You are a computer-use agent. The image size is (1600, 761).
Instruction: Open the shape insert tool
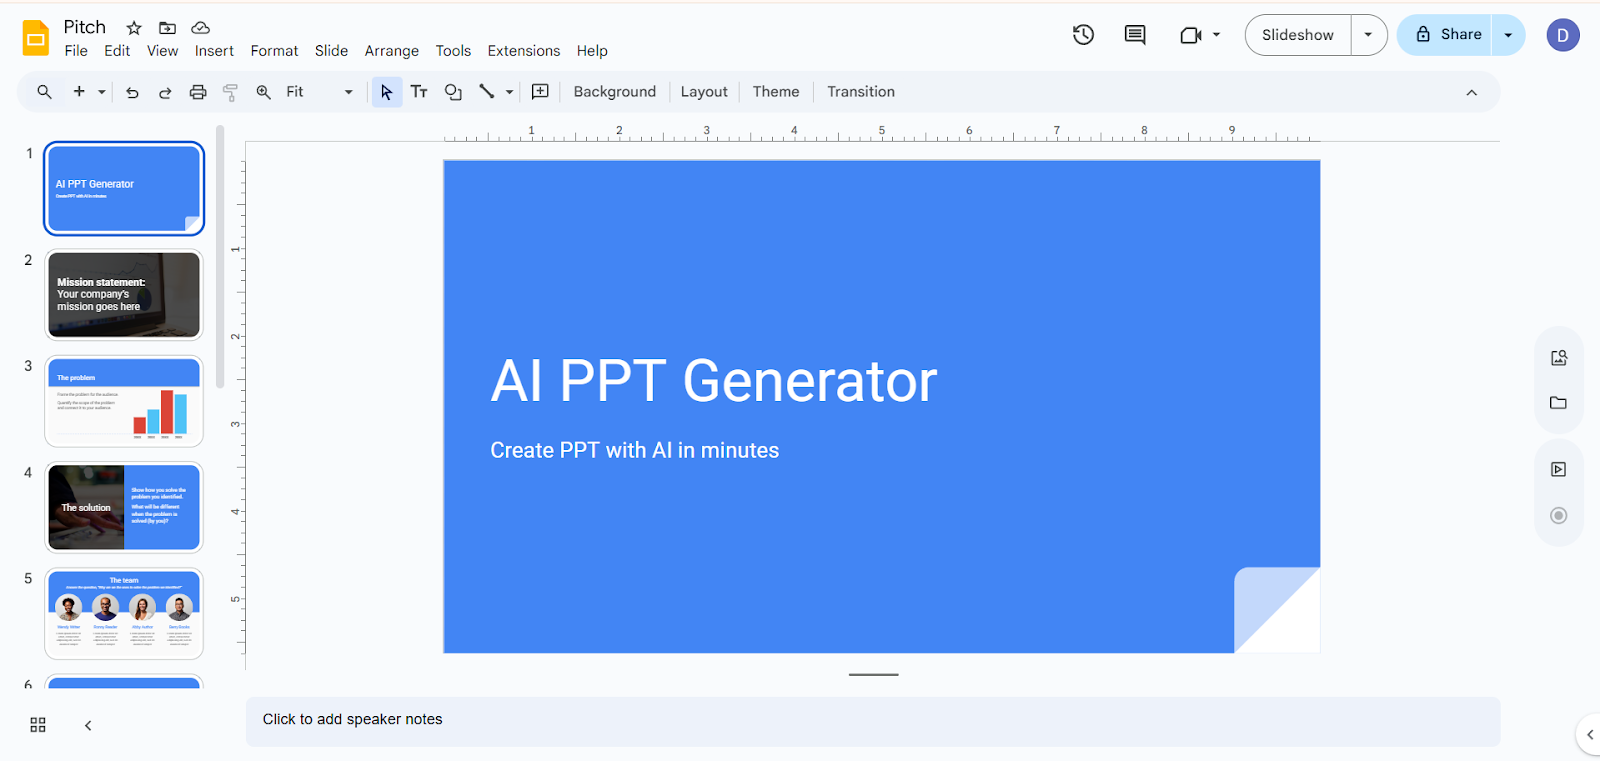[453, 92]
